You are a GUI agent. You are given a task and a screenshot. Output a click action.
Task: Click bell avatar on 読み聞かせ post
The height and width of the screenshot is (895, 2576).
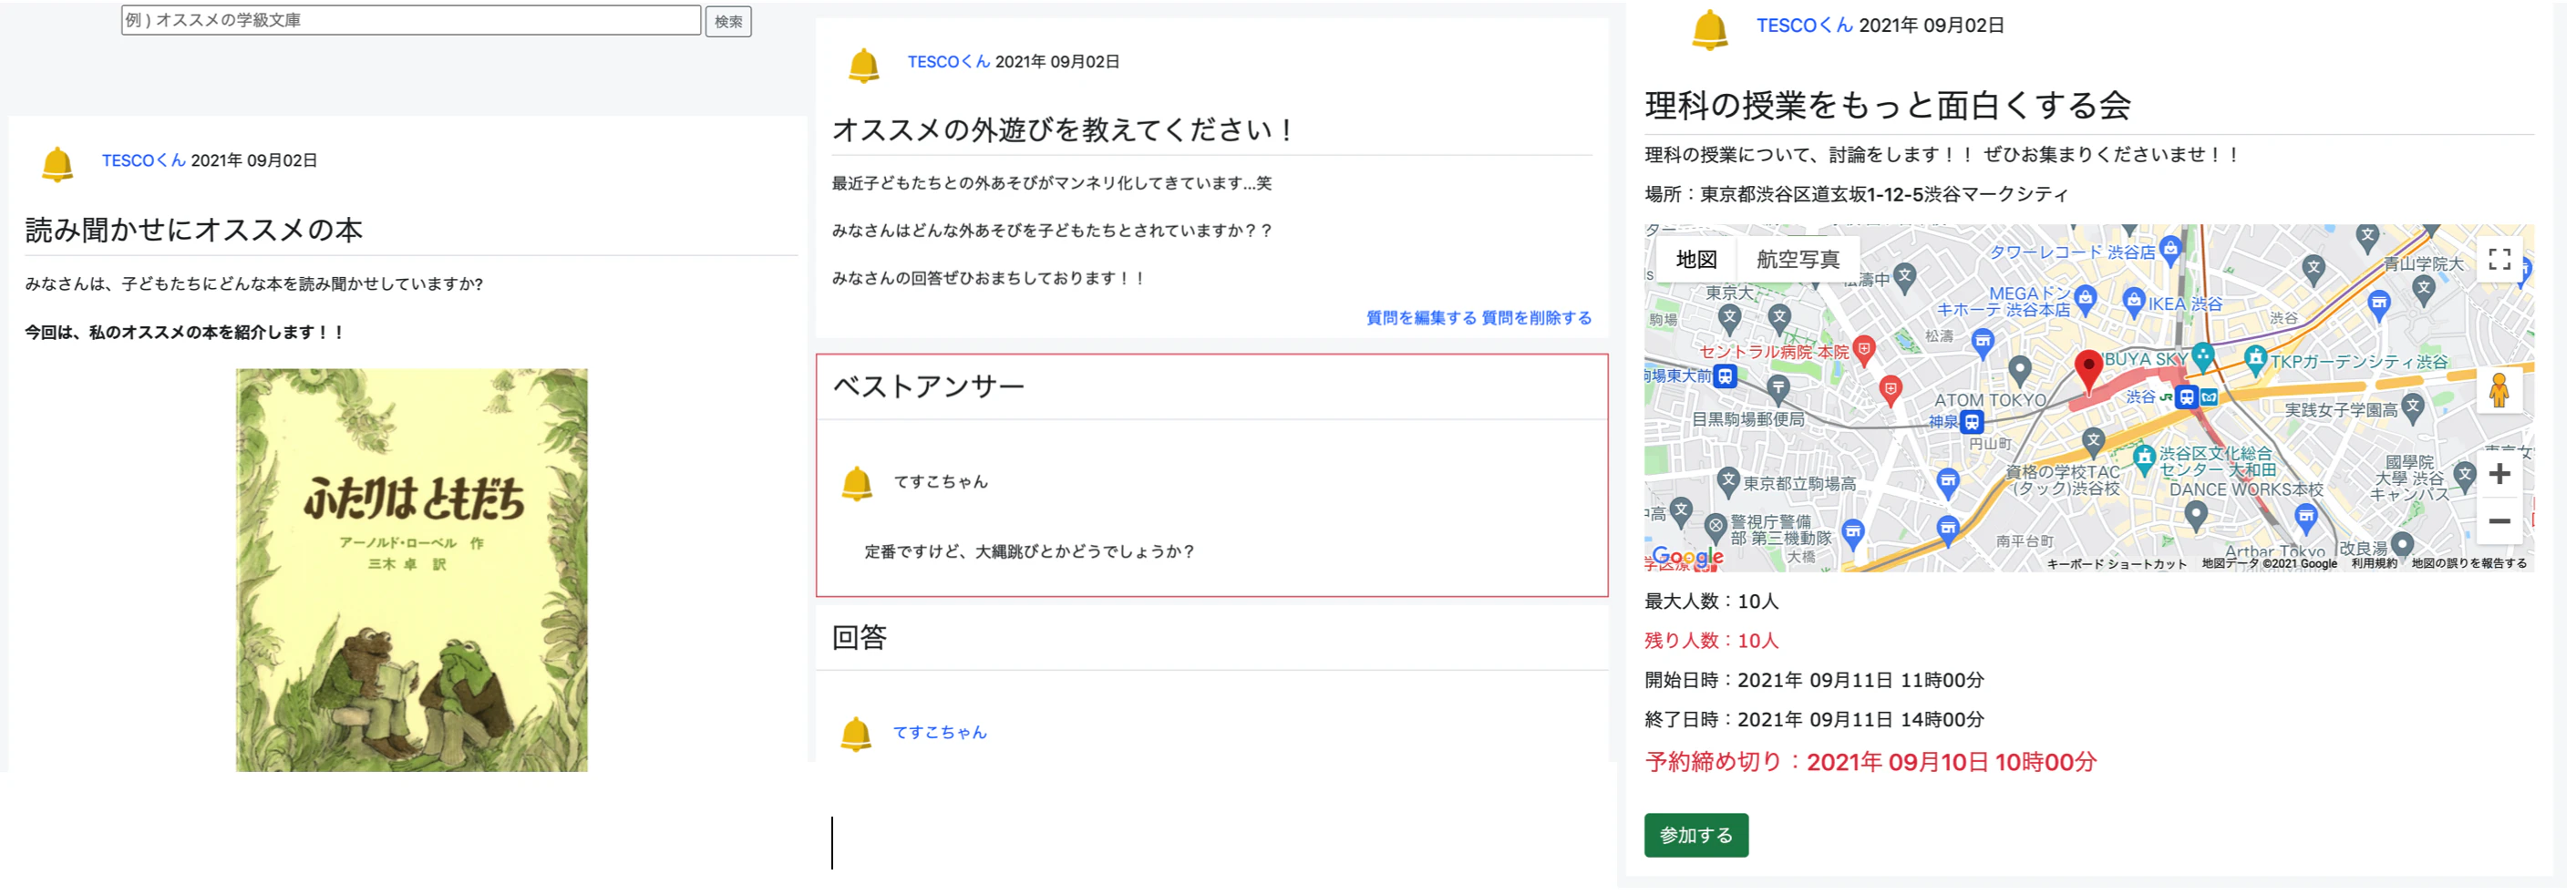pyautogui.click(x=58, y=163)
